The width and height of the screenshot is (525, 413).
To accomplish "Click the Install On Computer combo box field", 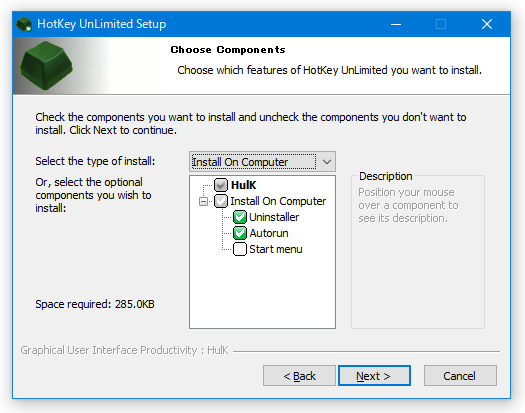I will pyautogui.click(x=262, y=162).
